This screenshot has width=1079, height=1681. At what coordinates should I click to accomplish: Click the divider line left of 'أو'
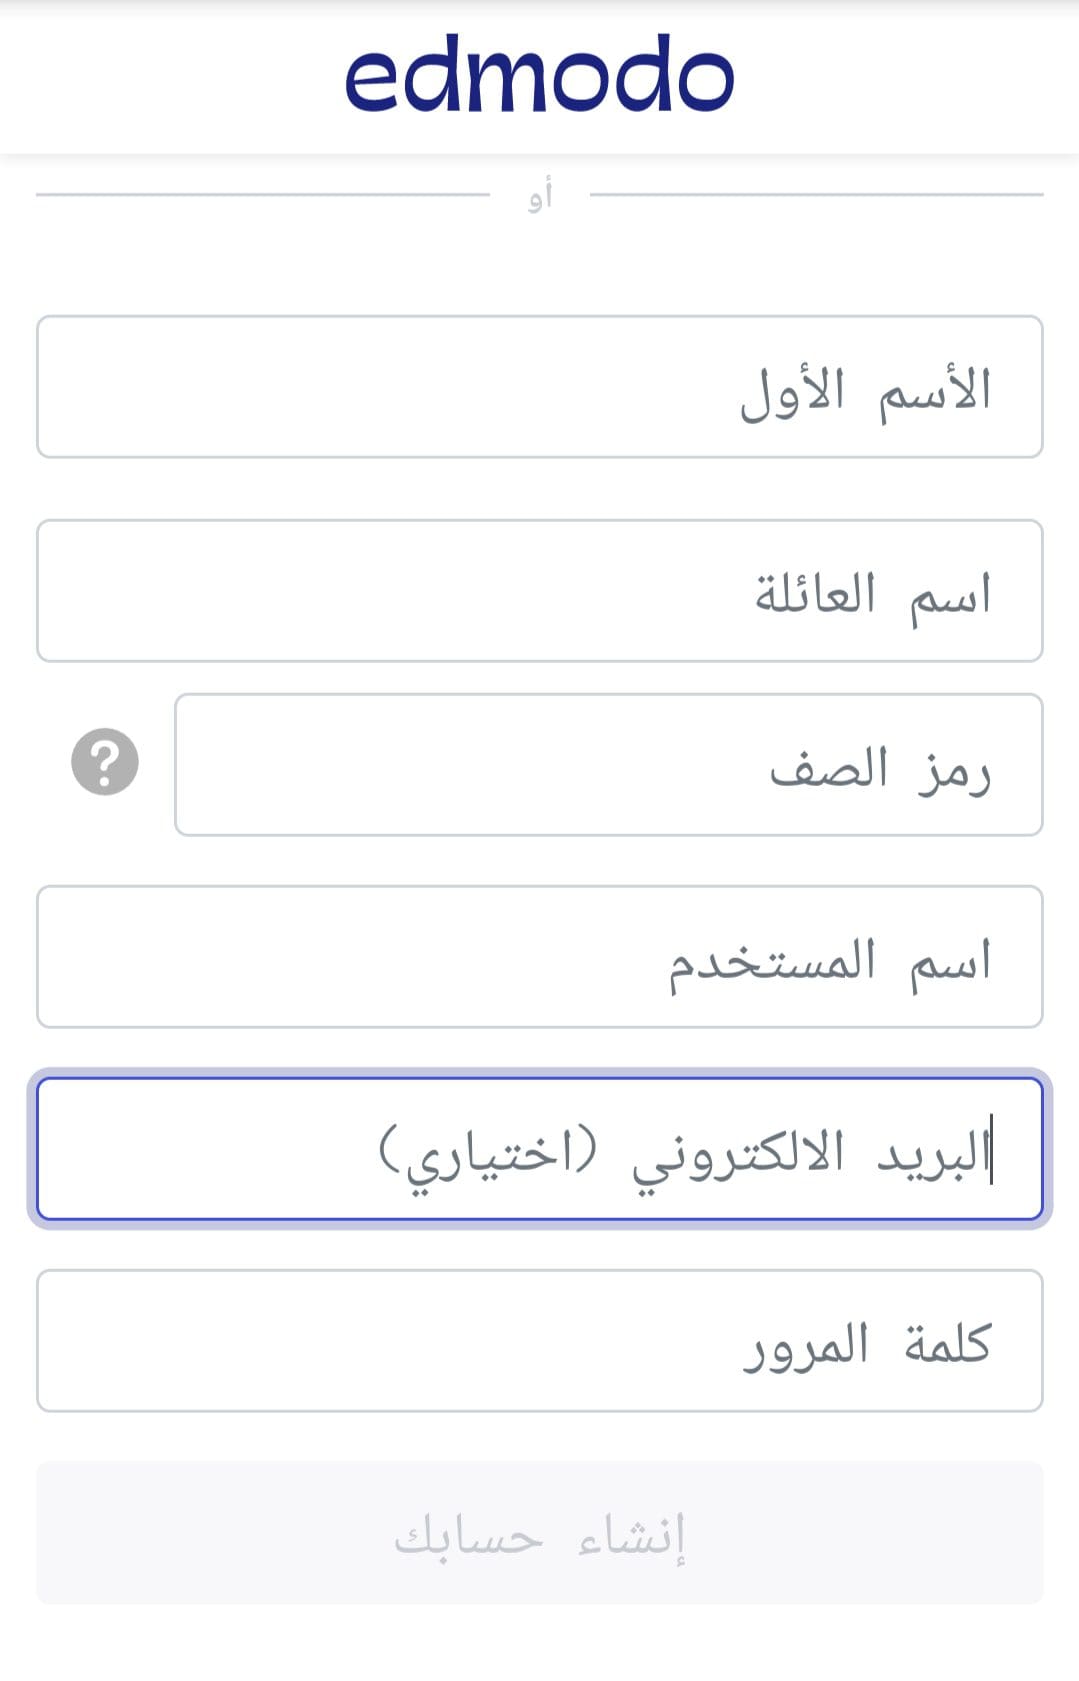pyautogui.click(x=263, y=194)
